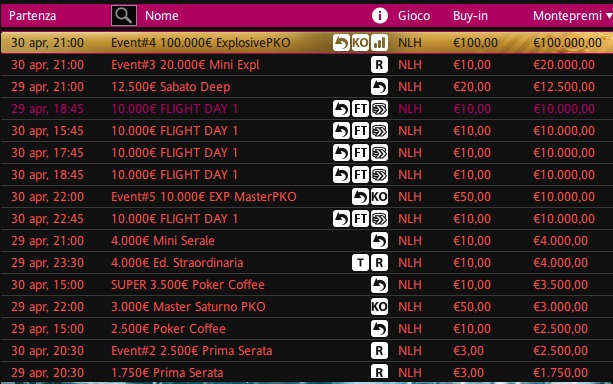Open 4.000€ Mini Serale tournament row
The height and width of the screenshot is (384, 613).
[306, 240]
